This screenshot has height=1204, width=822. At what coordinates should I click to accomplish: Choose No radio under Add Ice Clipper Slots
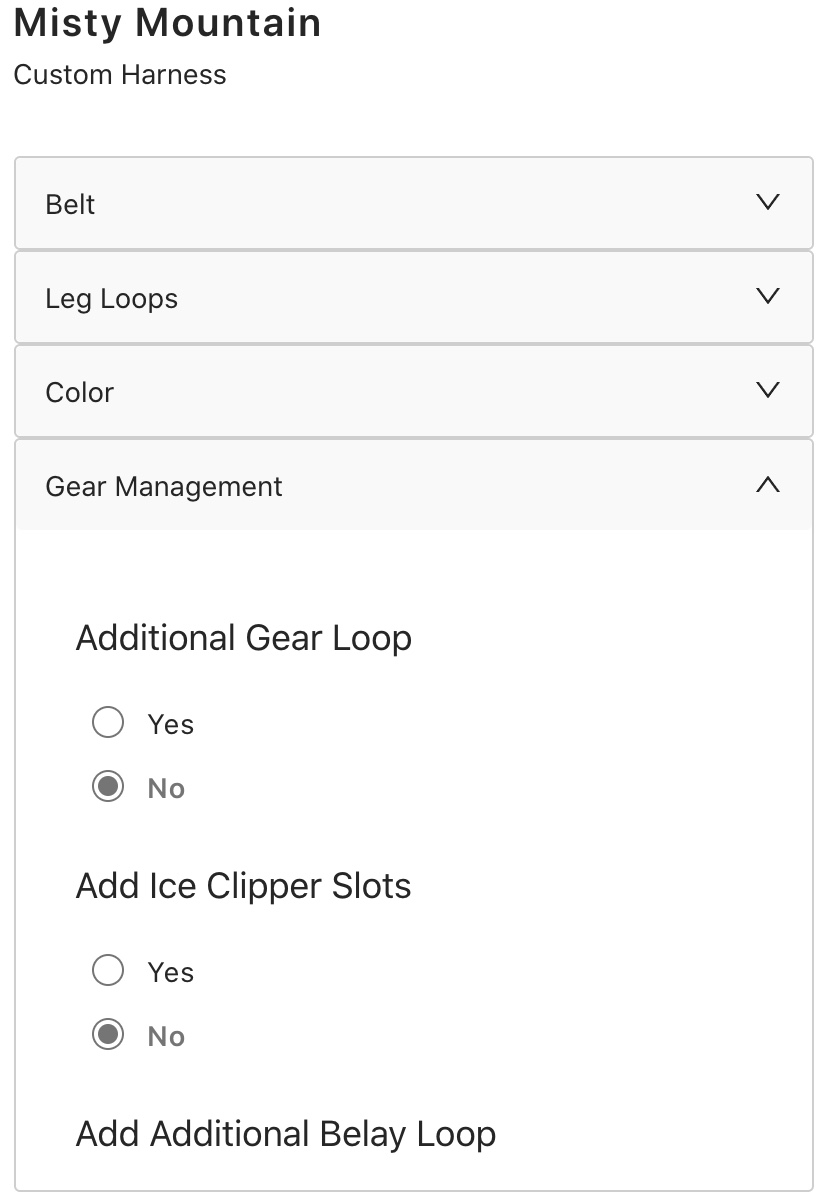tap(108, 1035)
